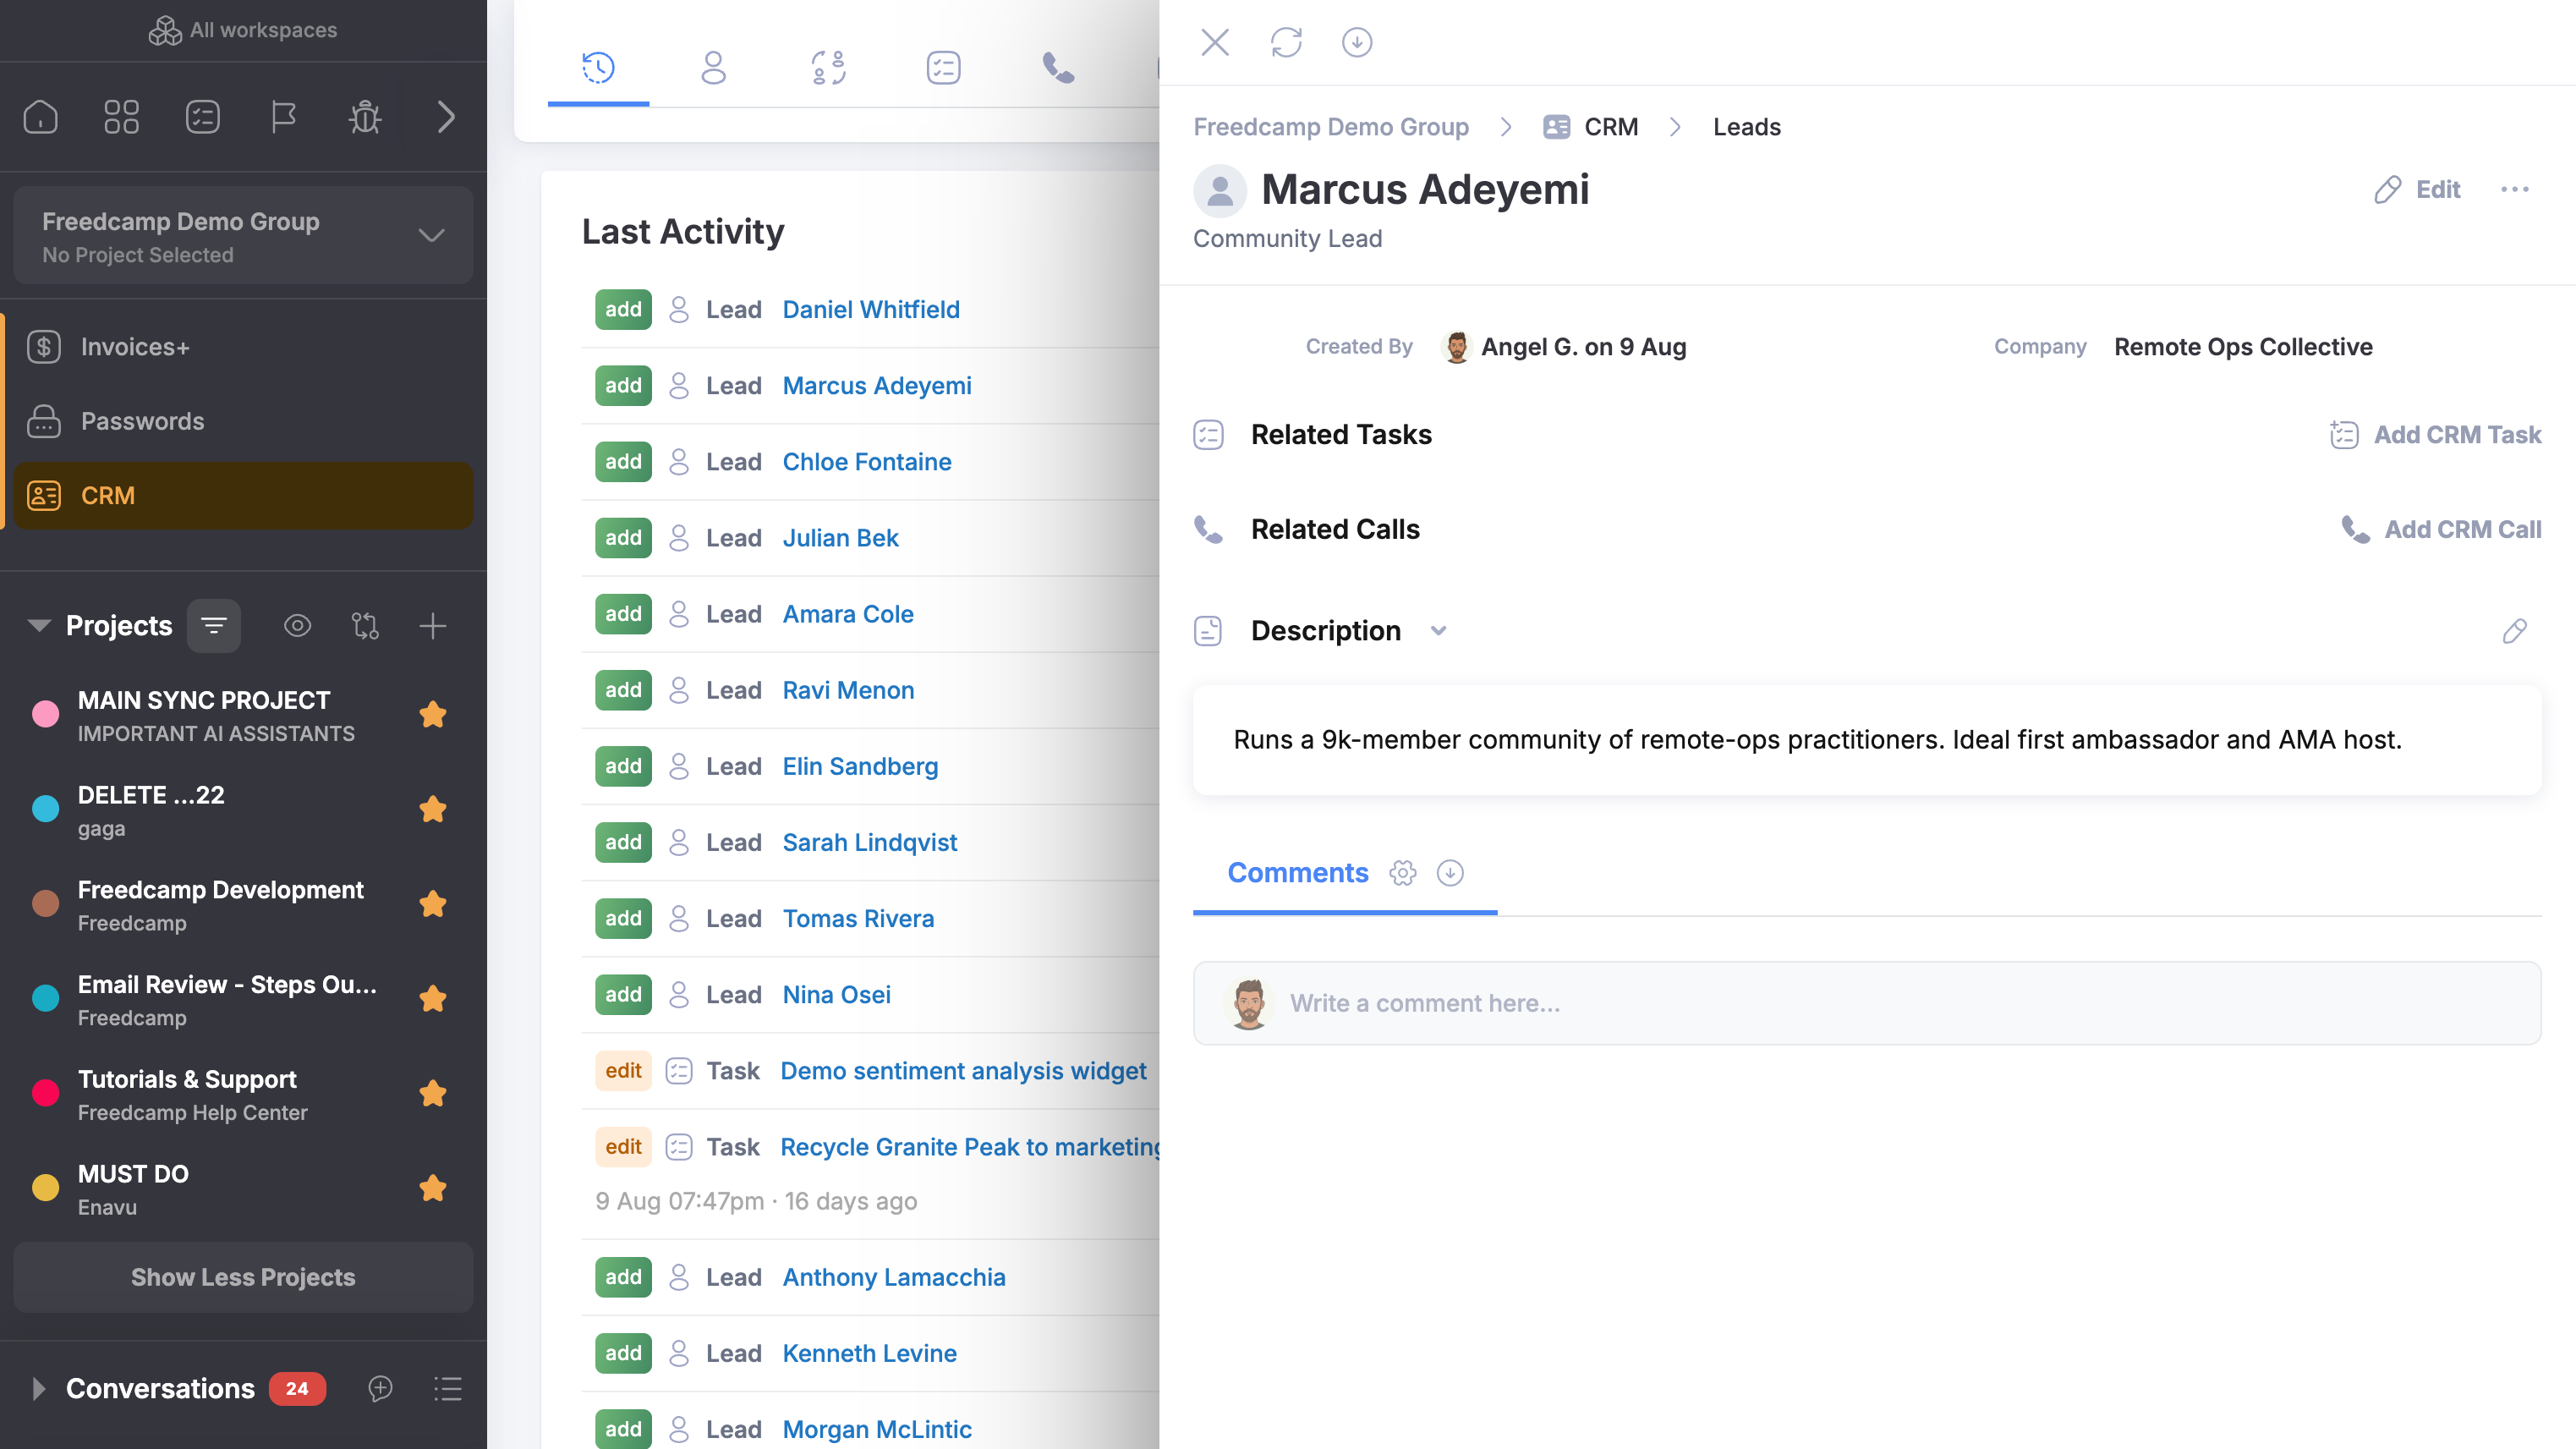
Task: Click Show Less Projects button
Action: (x=243, y=1277)
